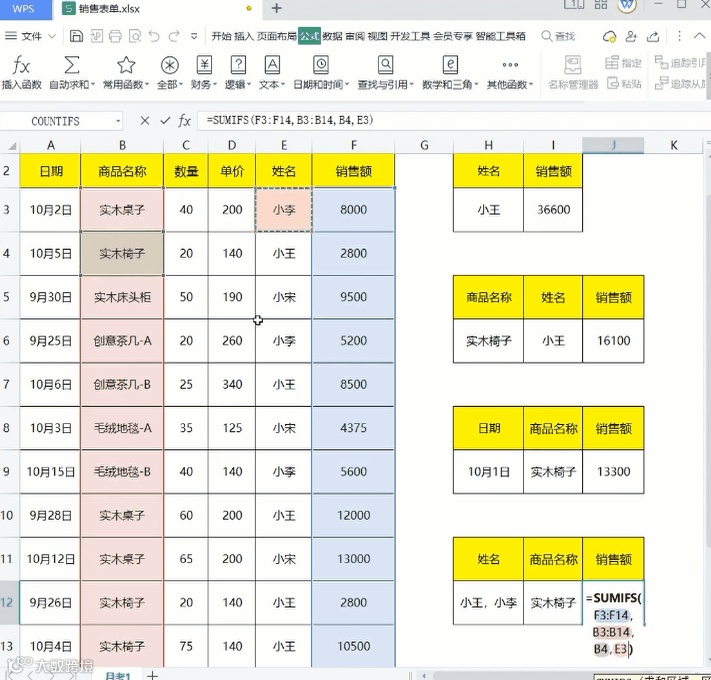
Task: Open the Math and Trig functions icon
Action: tap(450, 66)
